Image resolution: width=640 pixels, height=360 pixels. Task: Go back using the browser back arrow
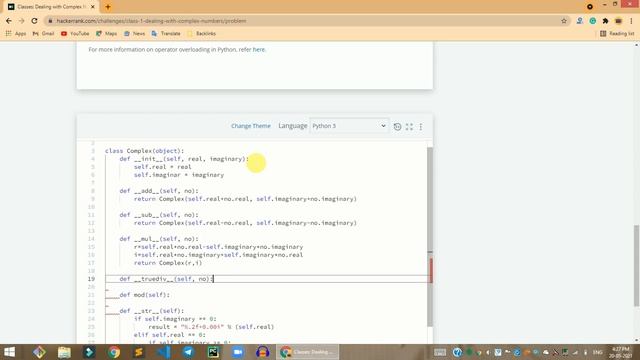(x=9, y=21)
